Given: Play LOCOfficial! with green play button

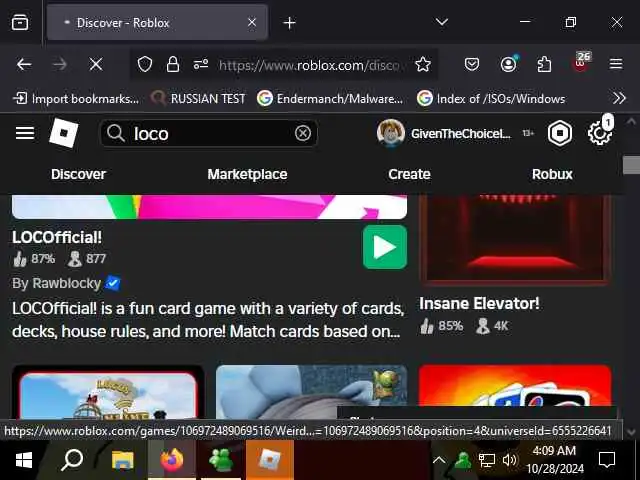Looking at the screenshot, I should coord(385,247).
